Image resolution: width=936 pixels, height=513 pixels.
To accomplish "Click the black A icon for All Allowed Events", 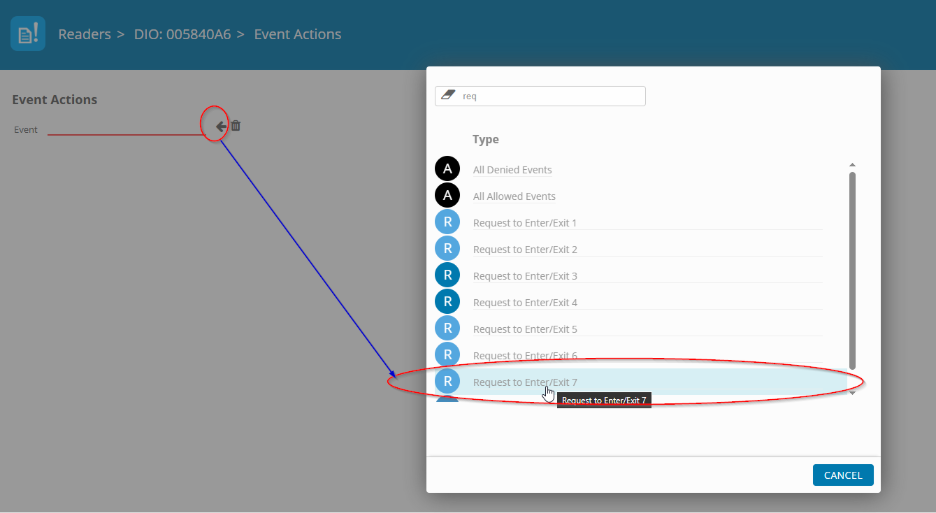I will (x=447, y=196).
